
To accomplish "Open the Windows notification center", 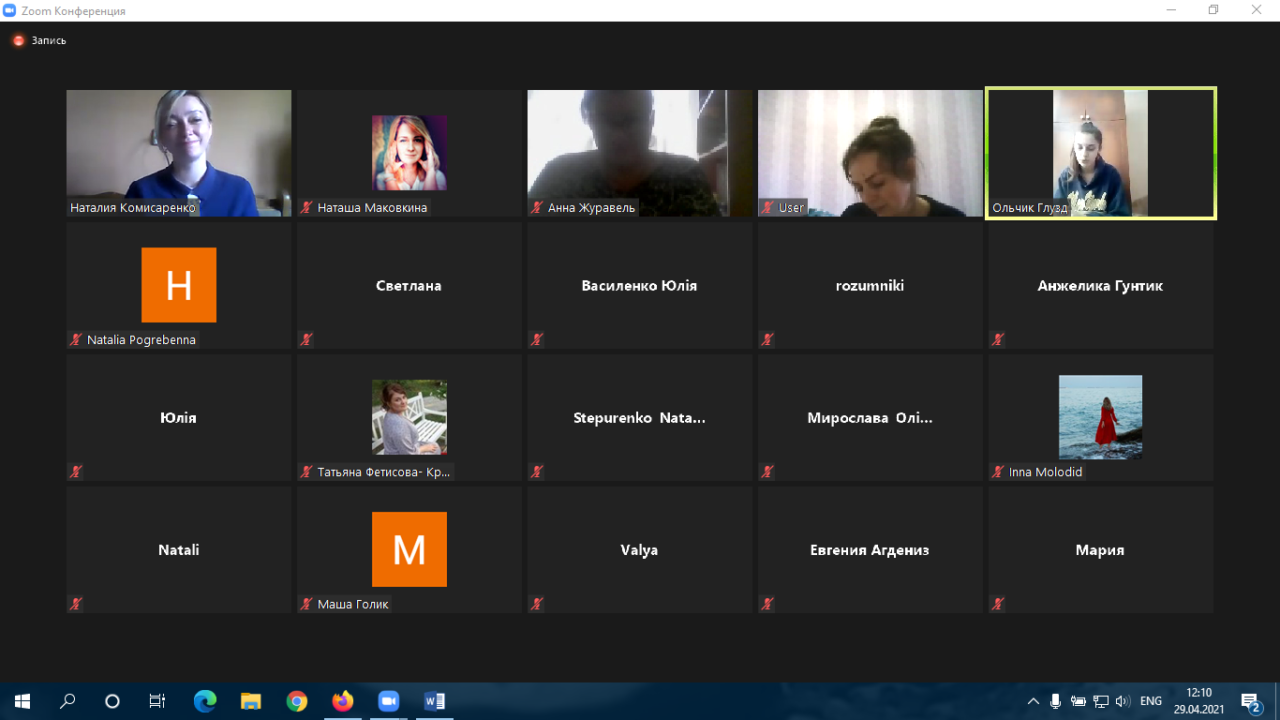I will 1250,701.
